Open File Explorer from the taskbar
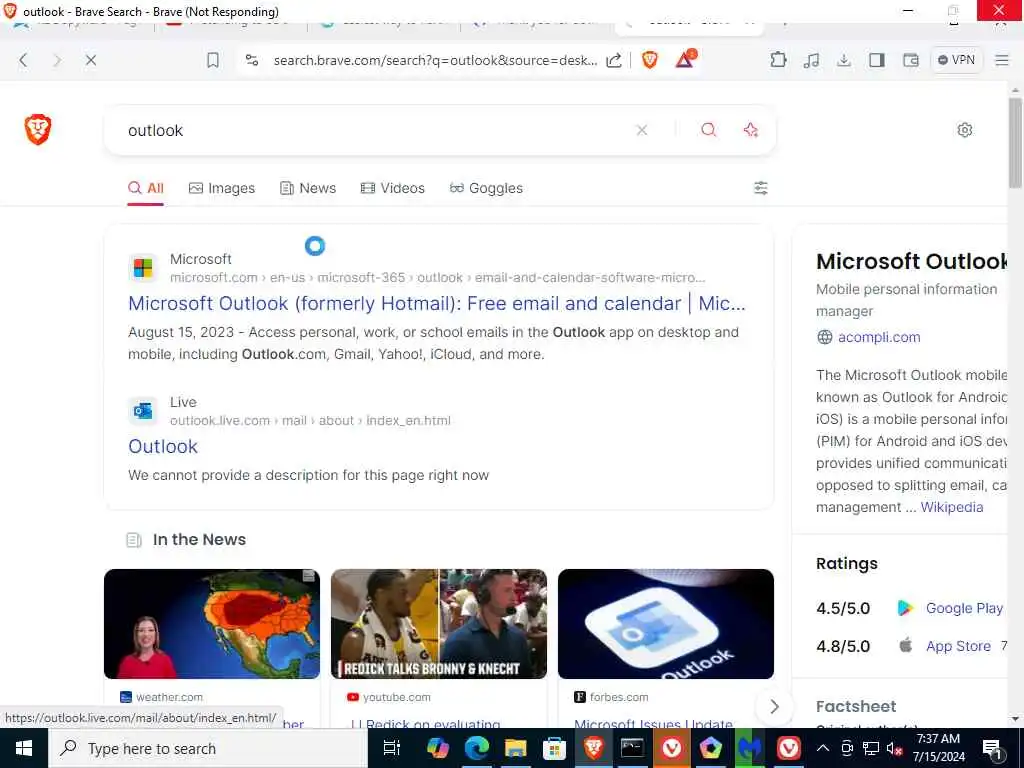The width and height of the screenshot is (1024, 768). coord(515,748)
